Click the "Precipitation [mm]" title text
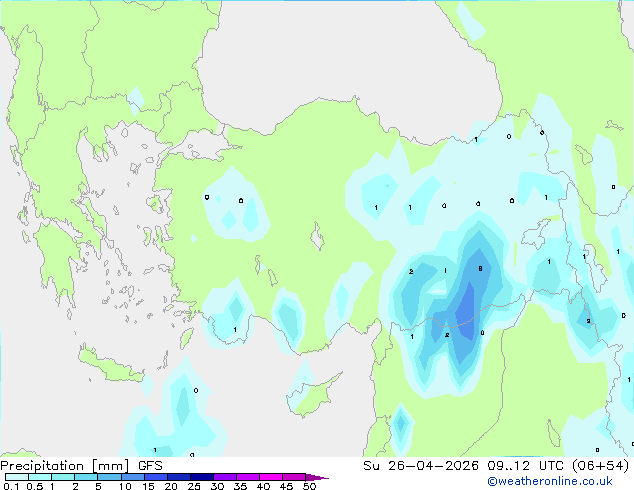Image resolution: width=634 pixels, height=490 pixels. pos(65,466)
